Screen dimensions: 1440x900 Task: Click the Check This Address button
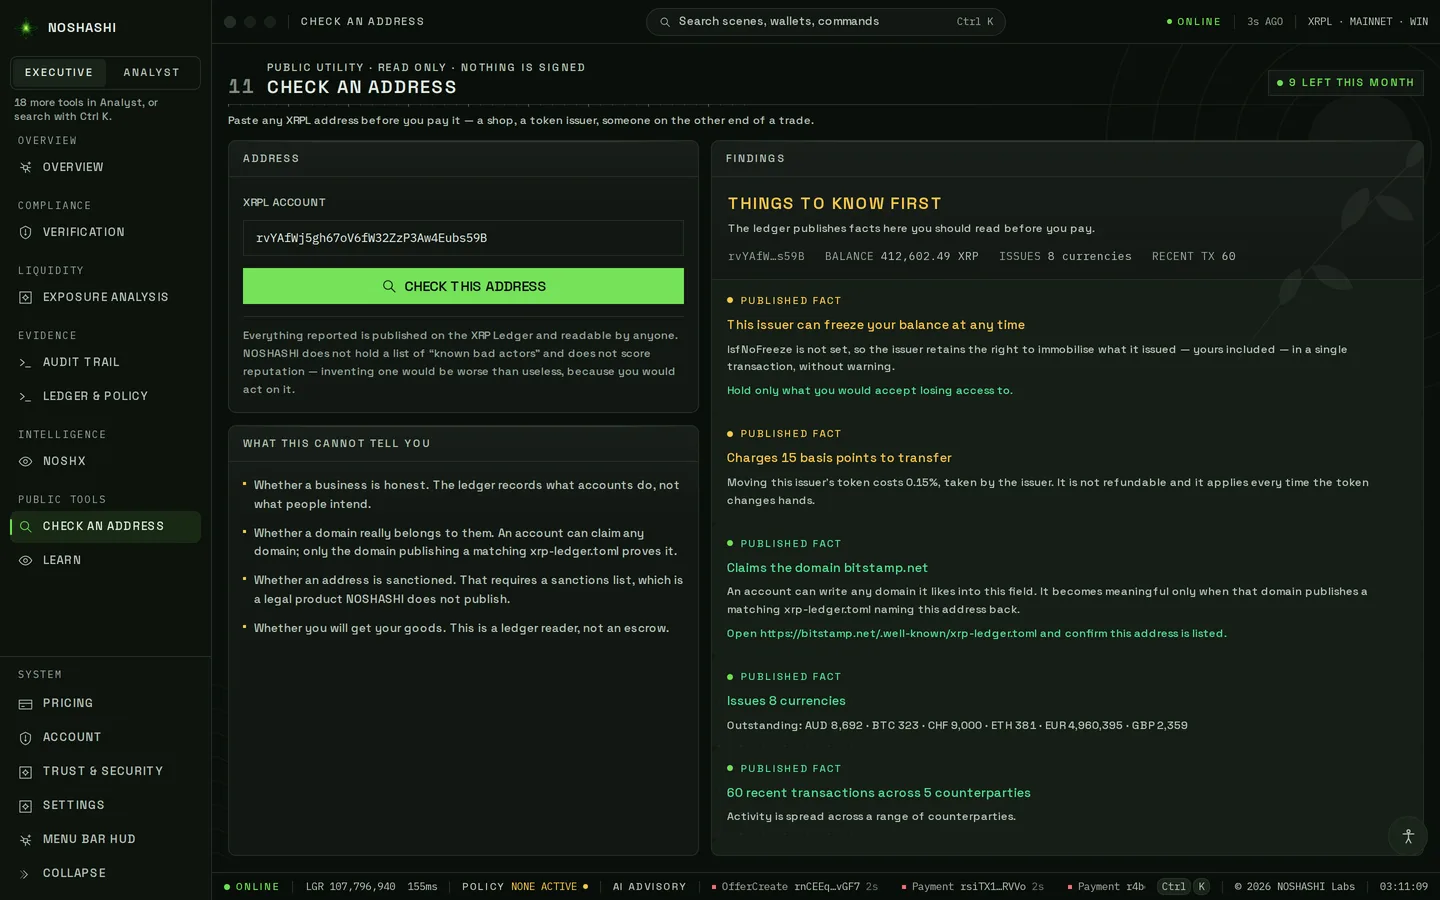[x=463, y=286]
